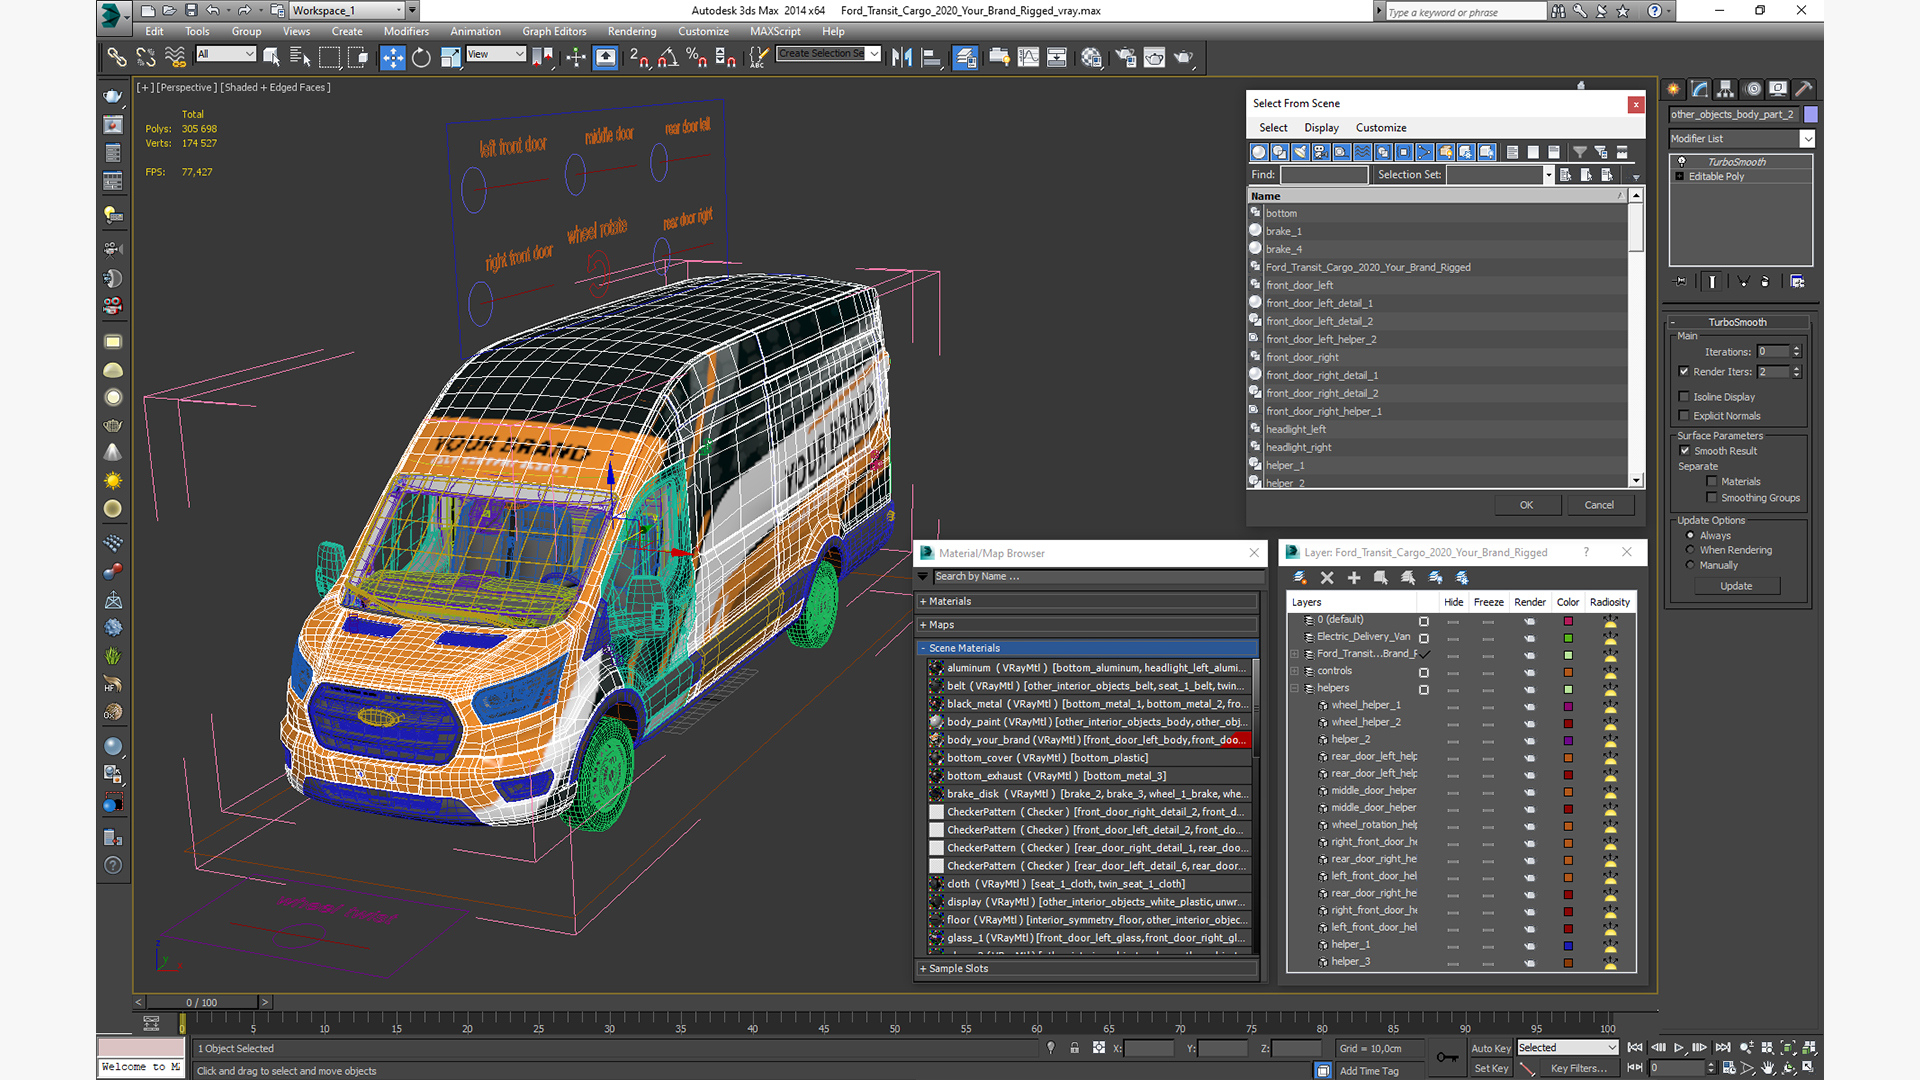Enable the Isoline Display checkbox
1920x1080 pixels.
(x=1684, y=397)
